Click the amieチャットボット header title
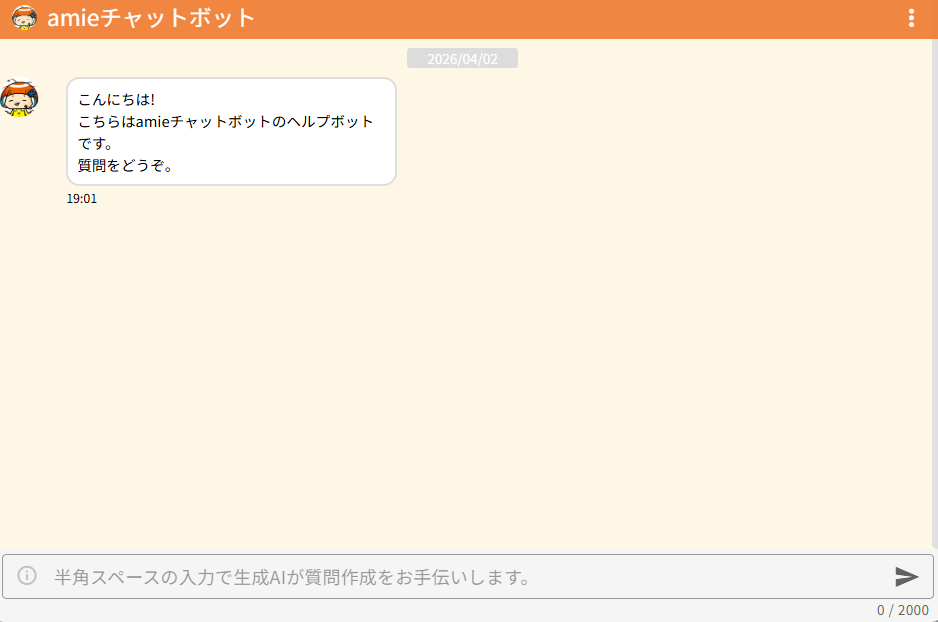The image size is (938, 622). 151,18
